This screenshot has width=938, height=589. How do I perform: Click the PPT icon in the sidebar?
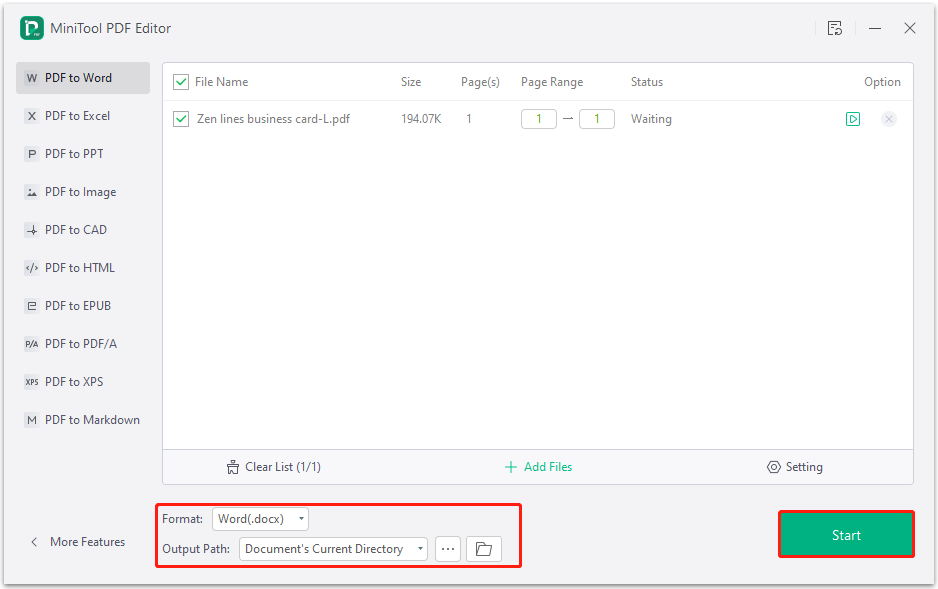[x=32, y=154]
